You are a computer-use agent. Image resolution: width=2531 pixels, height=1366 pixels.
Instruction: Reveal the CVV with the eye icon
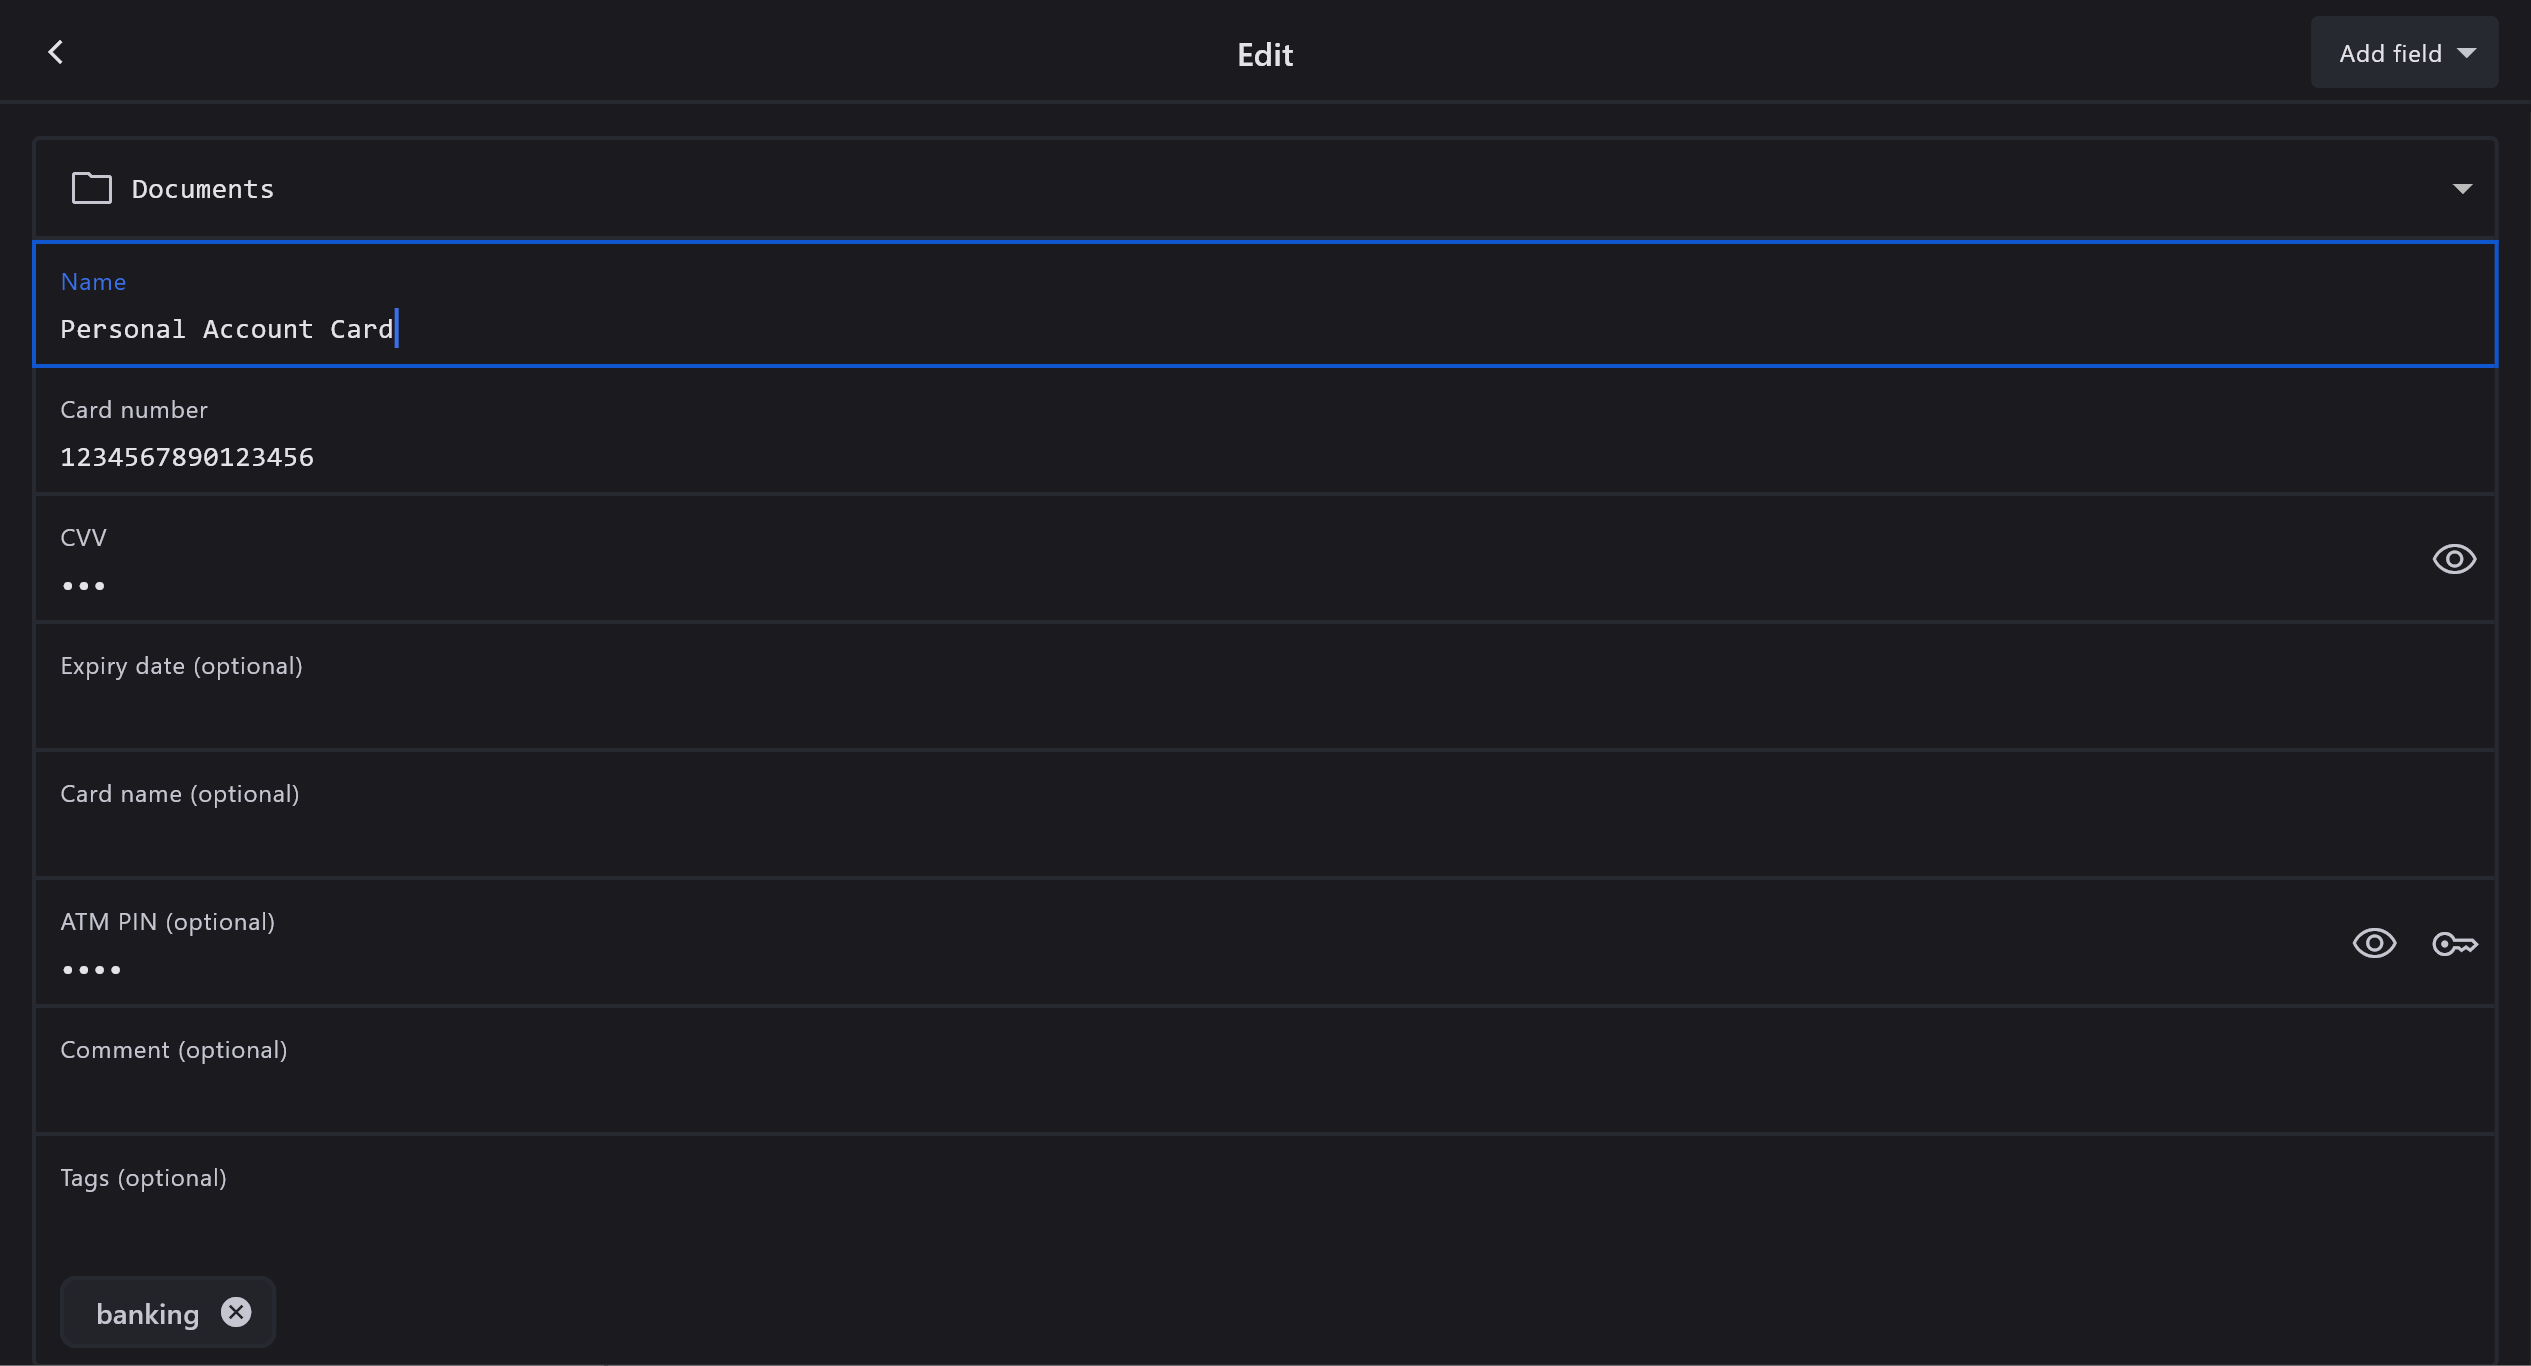tap(2454, 559)
